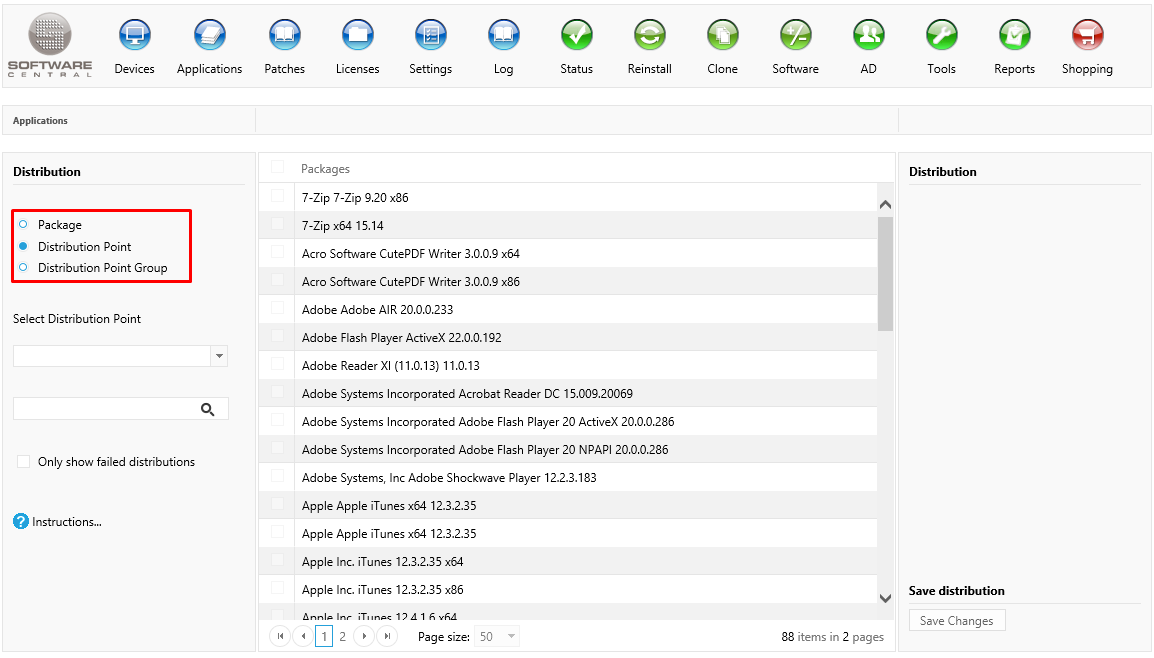1154x658 pixels.
Task: Open the Shopping cart icon
Action: tap(1087, 37)
